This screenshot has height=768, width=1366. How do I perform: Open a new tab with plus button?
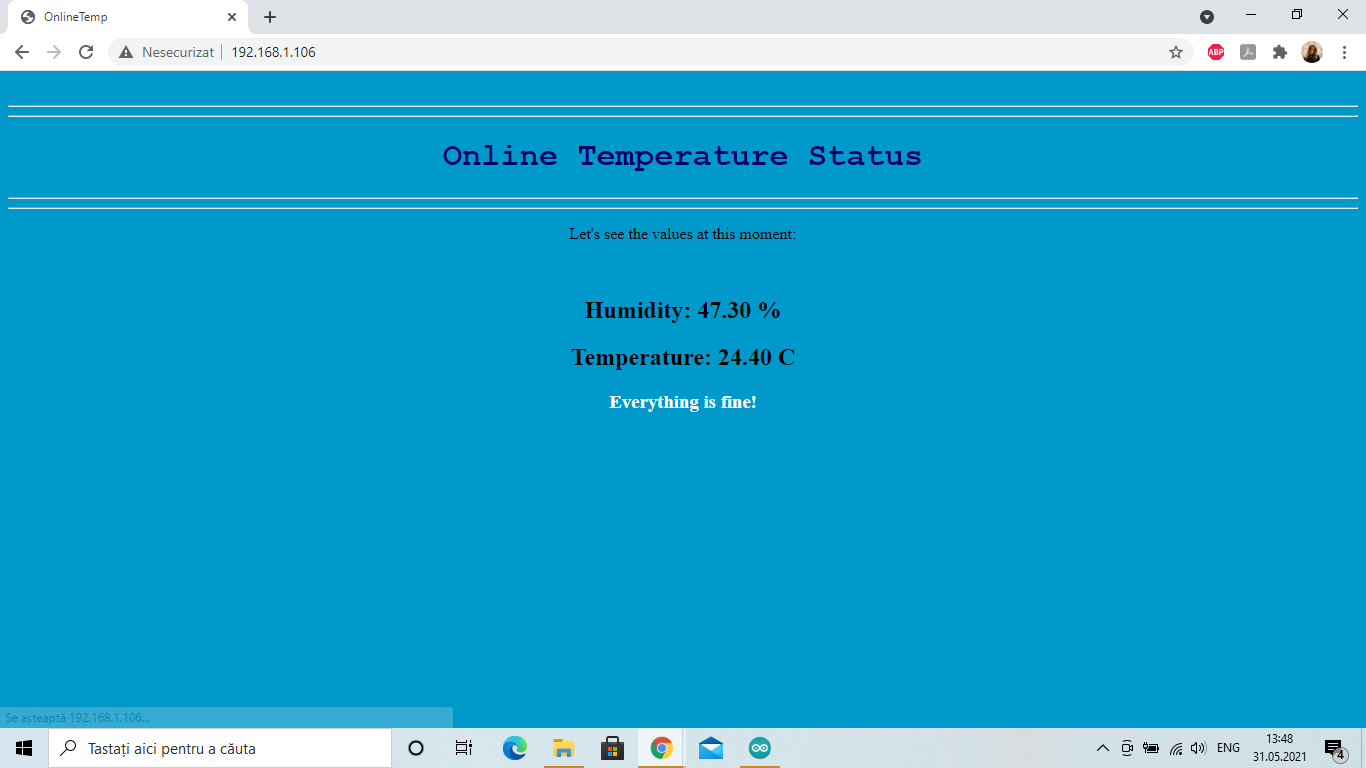[x=270, y=17]
